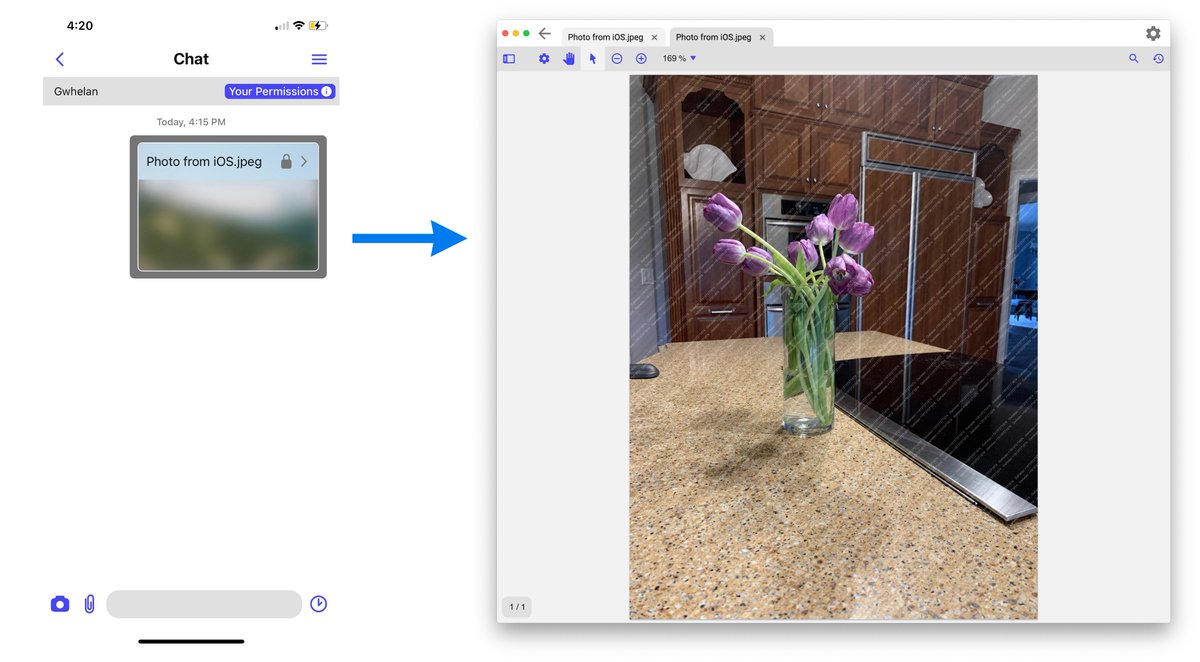Screen dimensions: 1200x662
Task: Open Your Permissions info
Action: (280, 91)
